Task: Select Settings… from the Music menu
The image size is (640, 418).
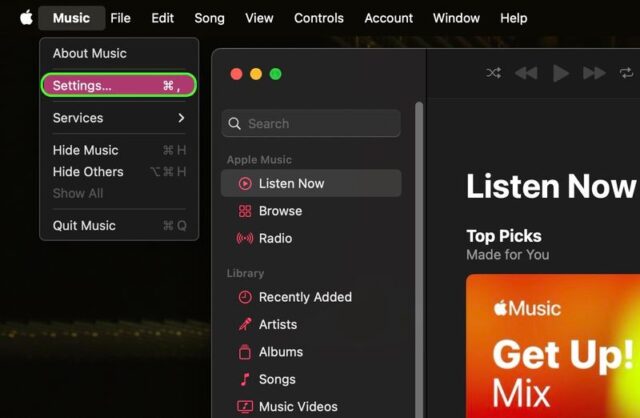Action: coord(119,85)
